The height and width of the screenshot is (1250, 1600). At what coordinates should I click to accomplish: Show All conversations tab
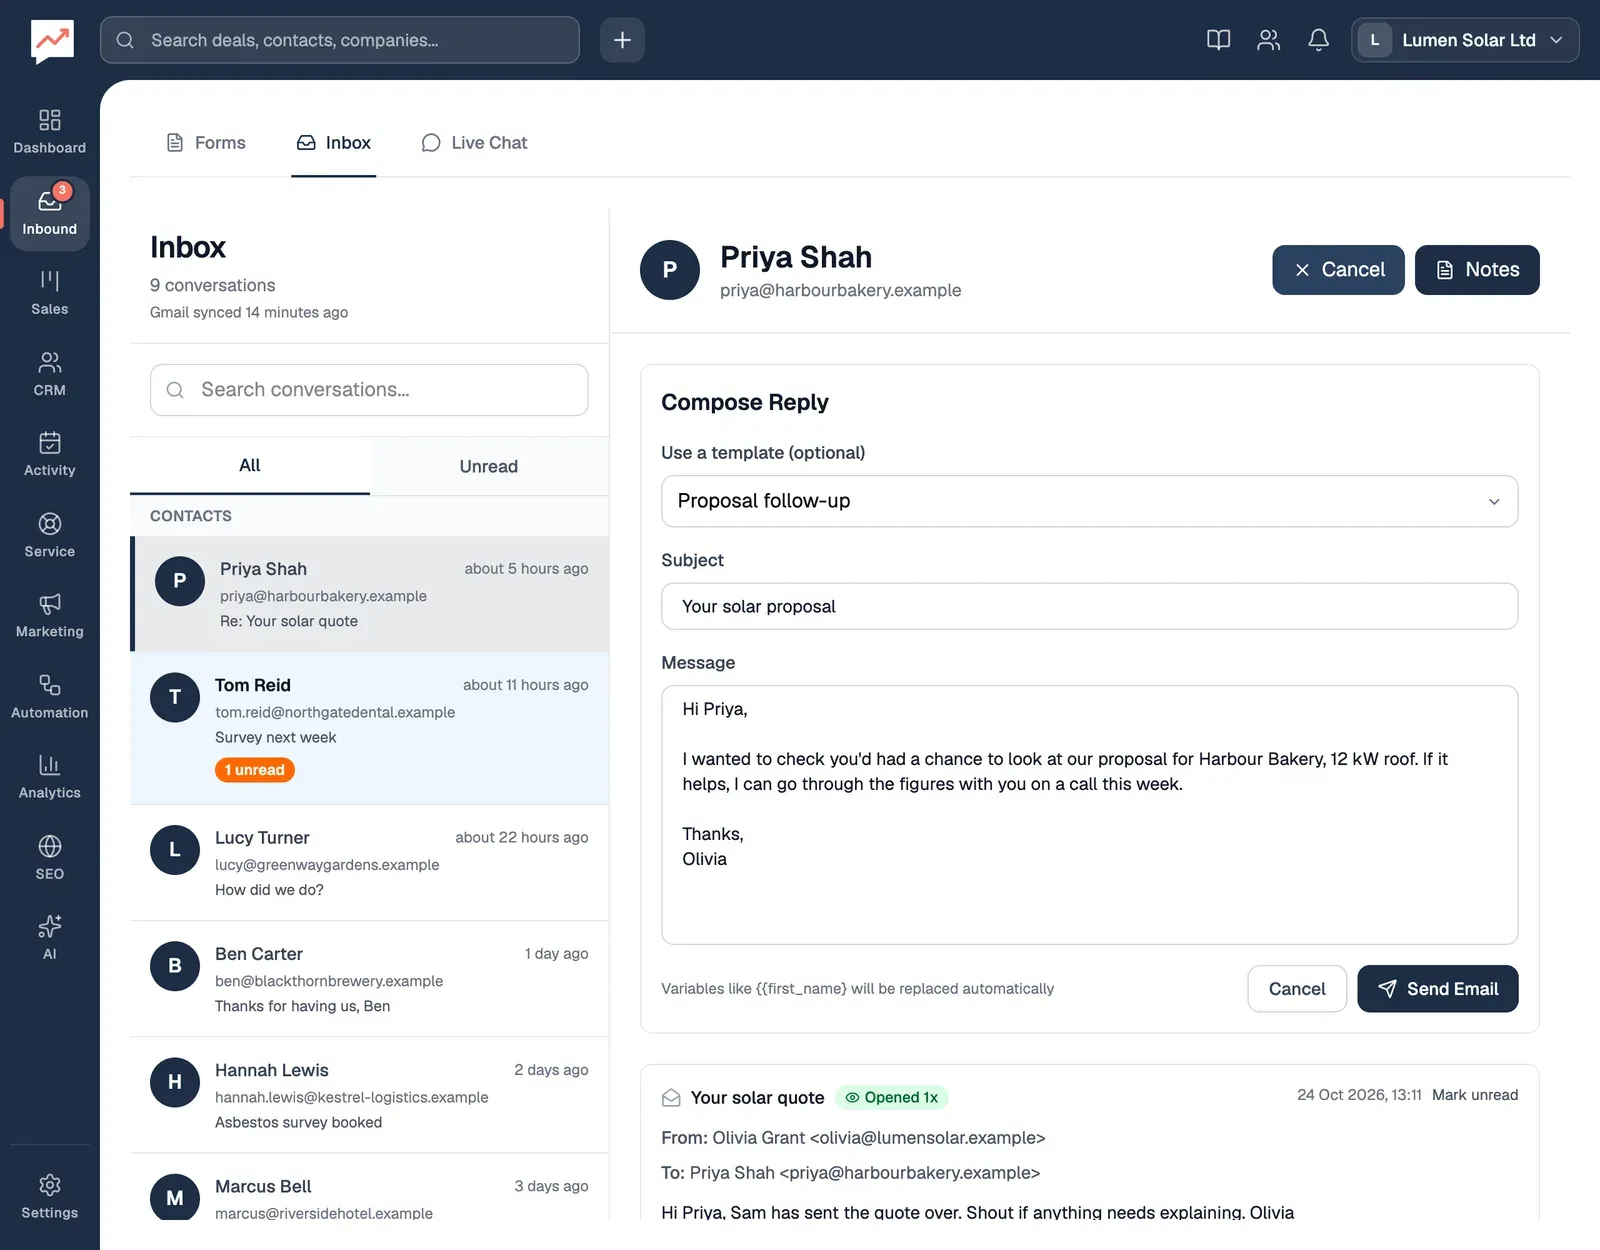pyautogui.click(x=250, y=466)
